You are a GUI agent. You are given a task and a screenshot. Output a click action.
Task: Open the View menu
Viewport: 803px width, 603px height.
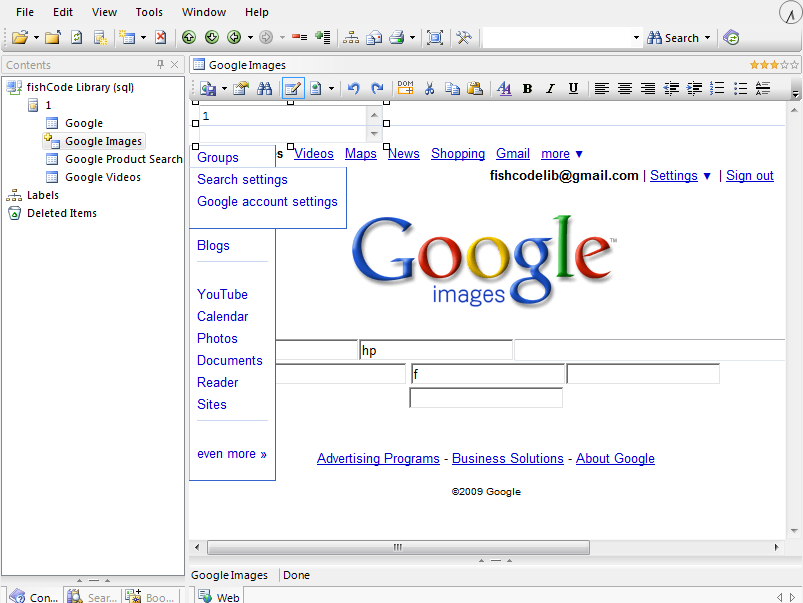(x=104, y=12)
